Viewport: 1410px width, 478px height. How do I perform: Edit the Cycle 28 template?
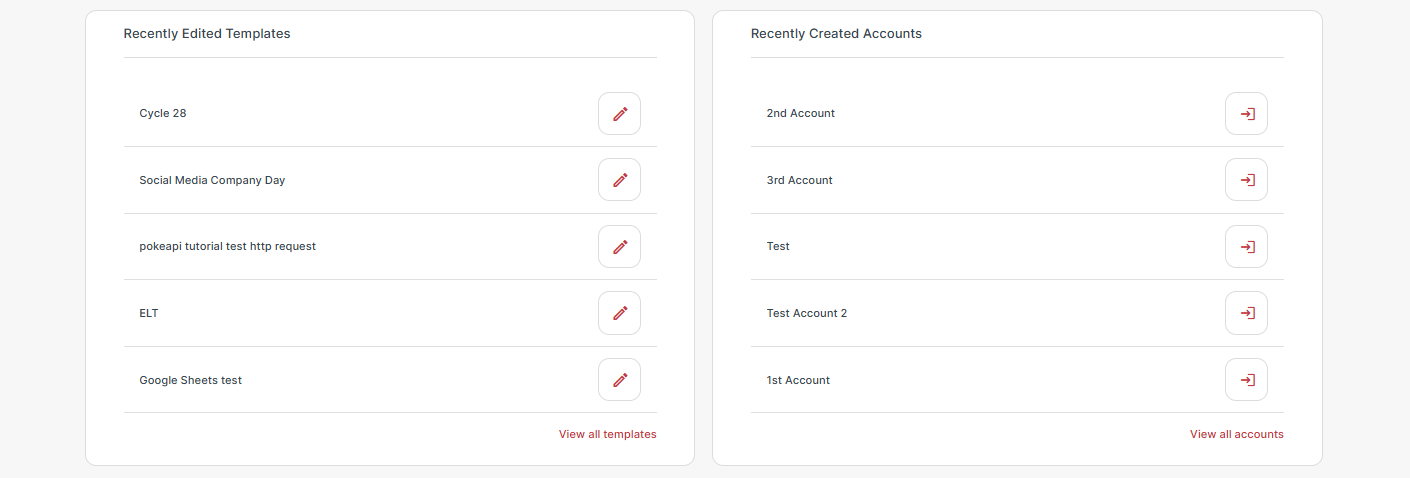pos(619,113)
